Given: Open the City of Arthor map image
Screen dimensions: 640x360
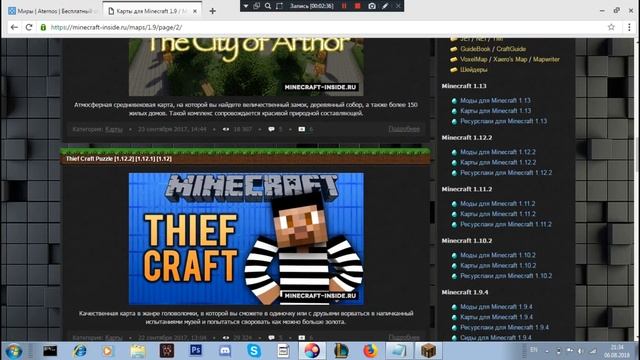Looking at the screenshot, I should tap(246, 67).
